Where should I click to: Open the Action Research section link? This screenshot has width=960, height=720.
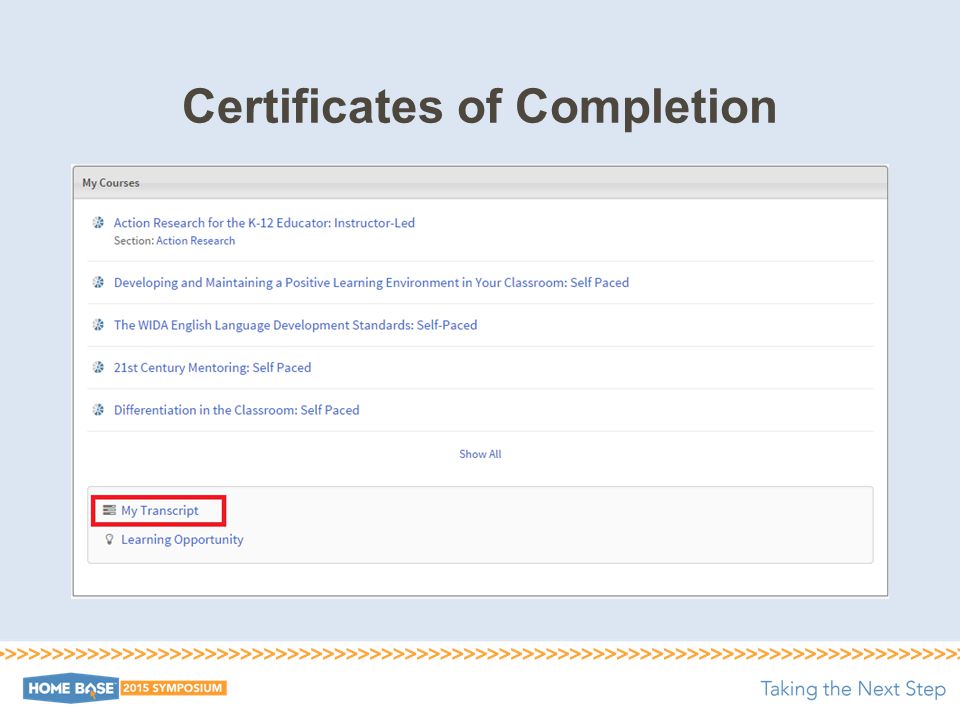coord(195,241)
